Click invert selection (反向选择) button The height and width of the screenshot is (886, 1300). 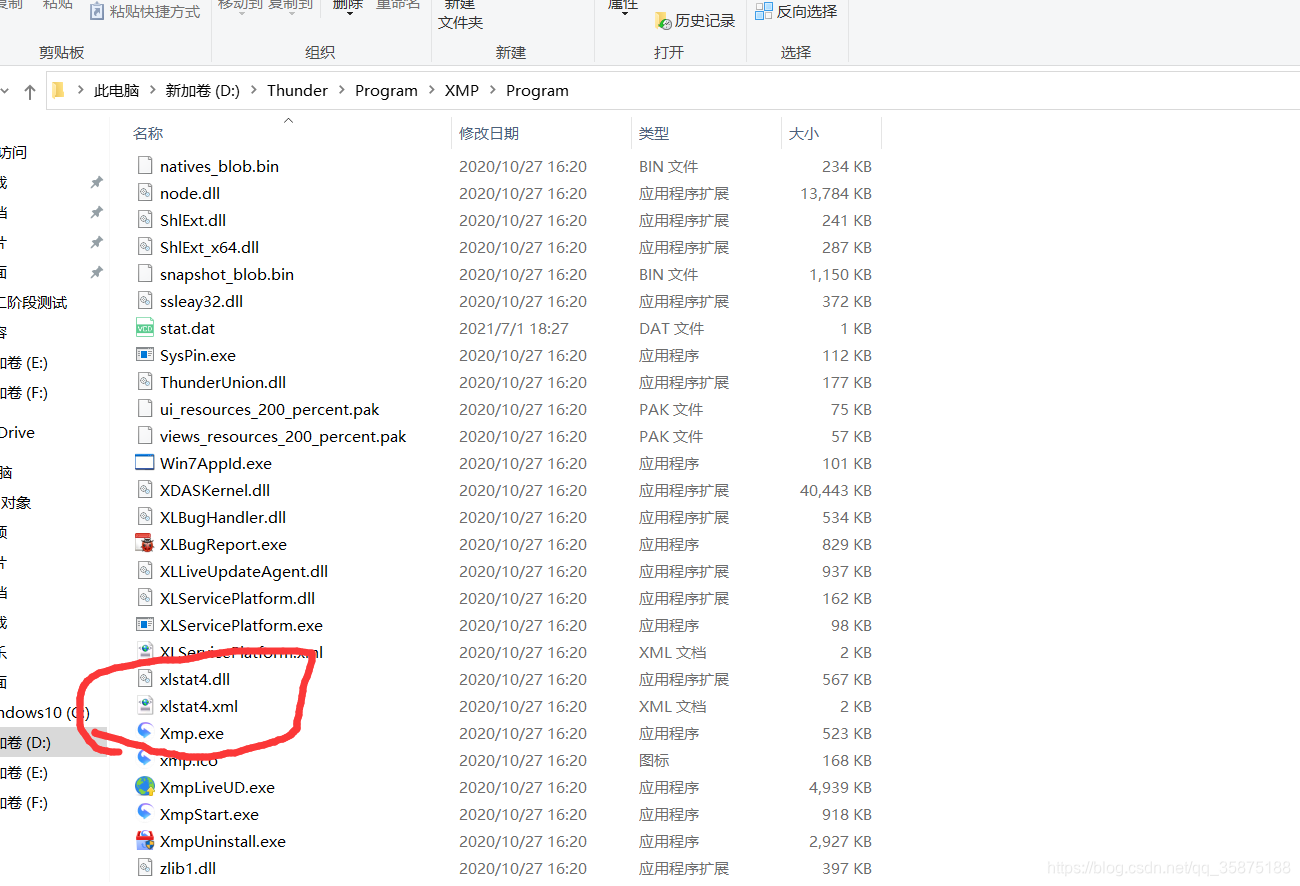click(796, 12)
